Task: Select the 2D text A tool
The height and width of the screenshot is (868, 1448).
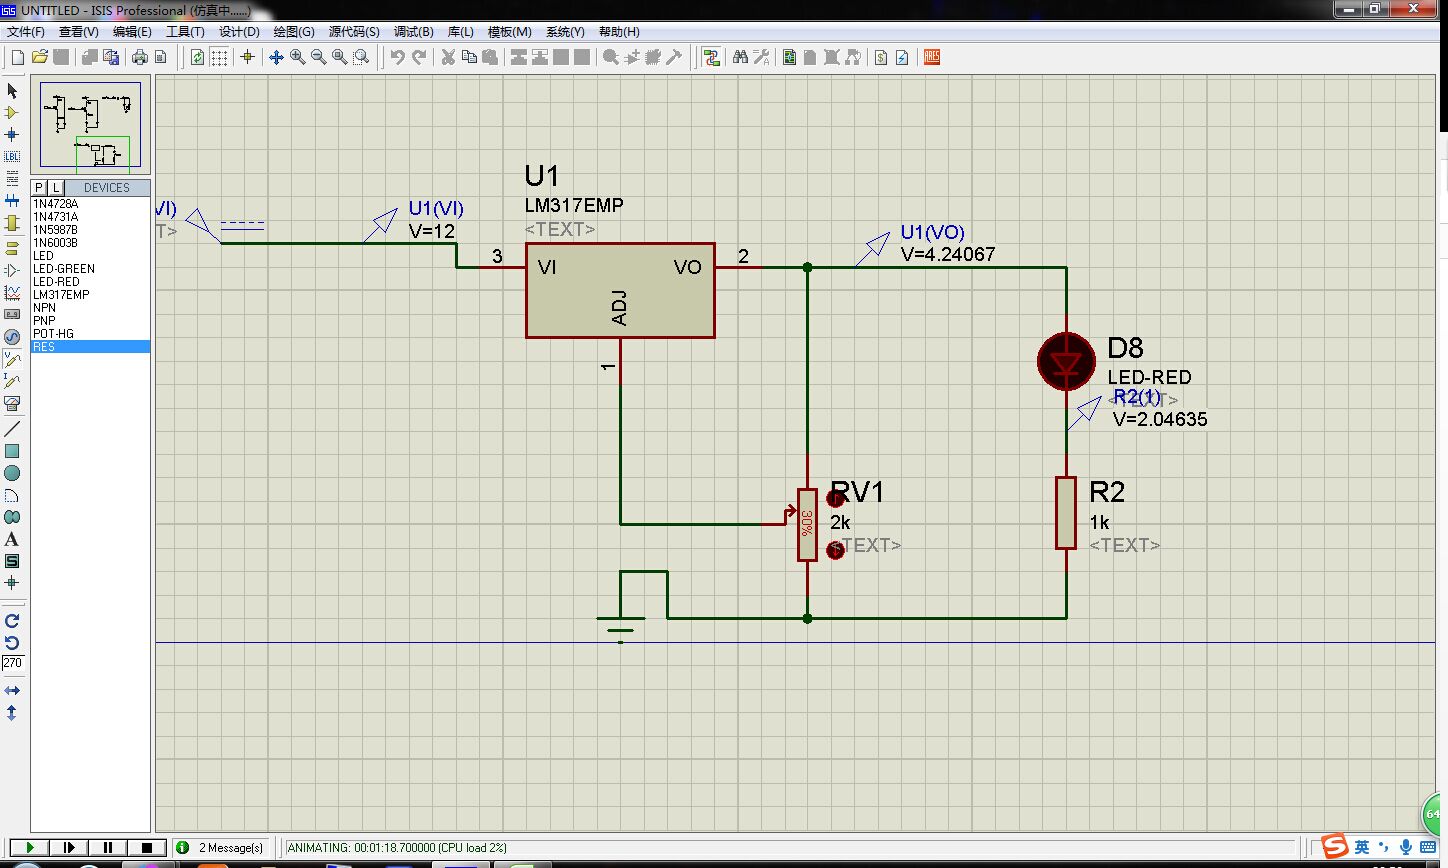Action: click(12, 539)
